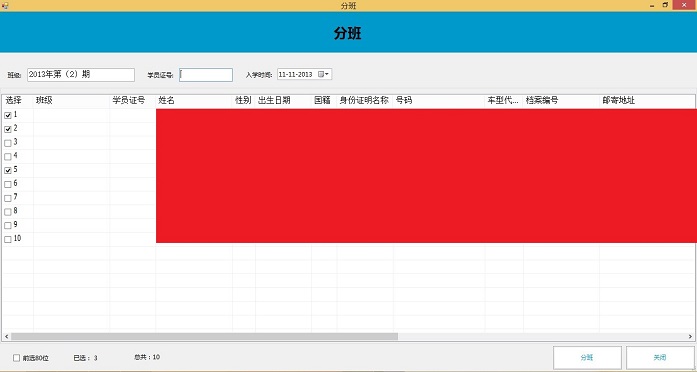Image resolution: width=697 pixels, height=372 pixels.
Task: Restore the window with title bar button
Action: 665,5
